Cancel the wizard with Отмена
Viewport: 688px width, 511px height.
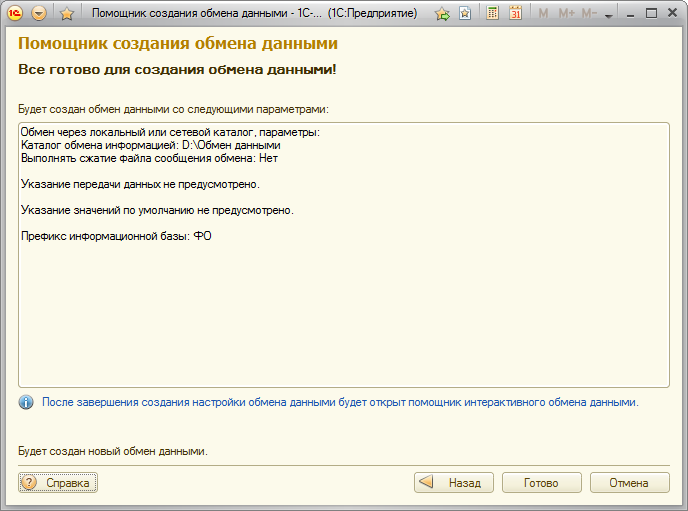tap(632, 483)
